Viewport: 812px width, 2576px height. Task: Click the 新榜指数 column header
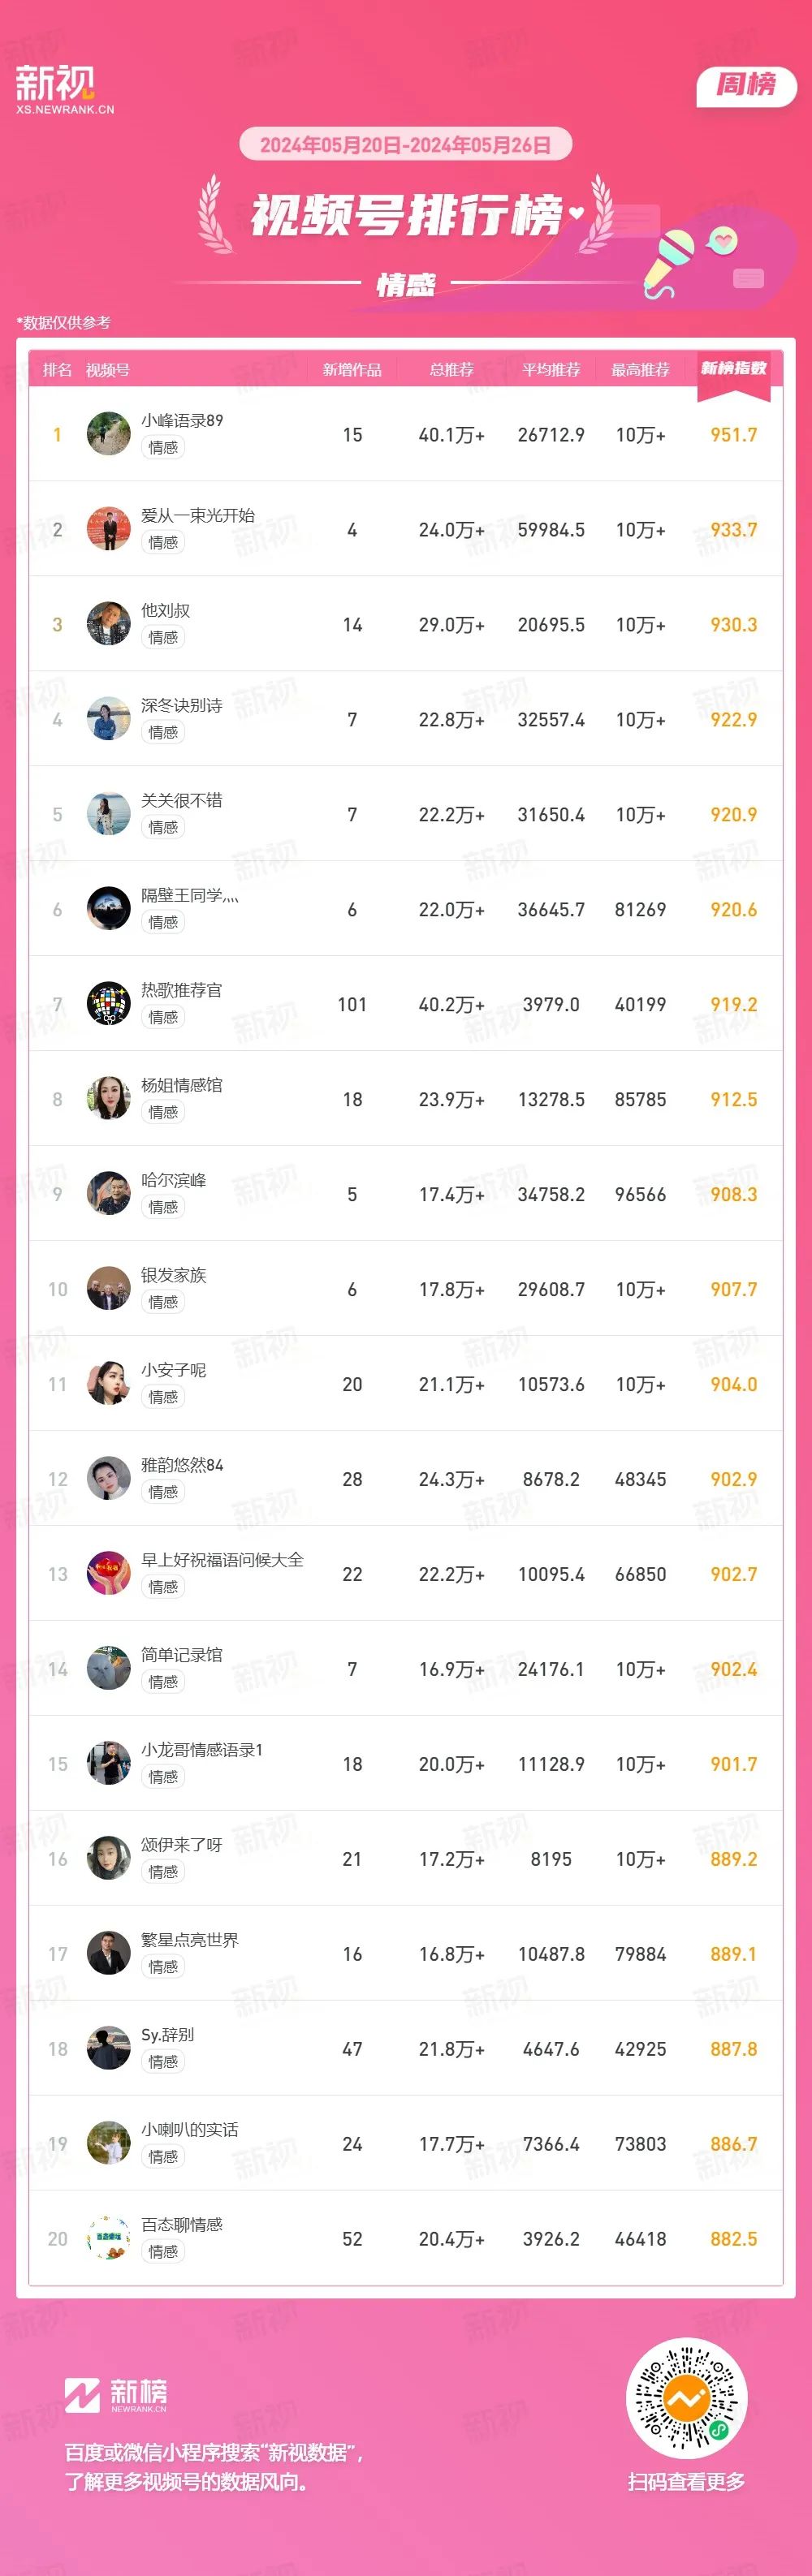(733, 369)
